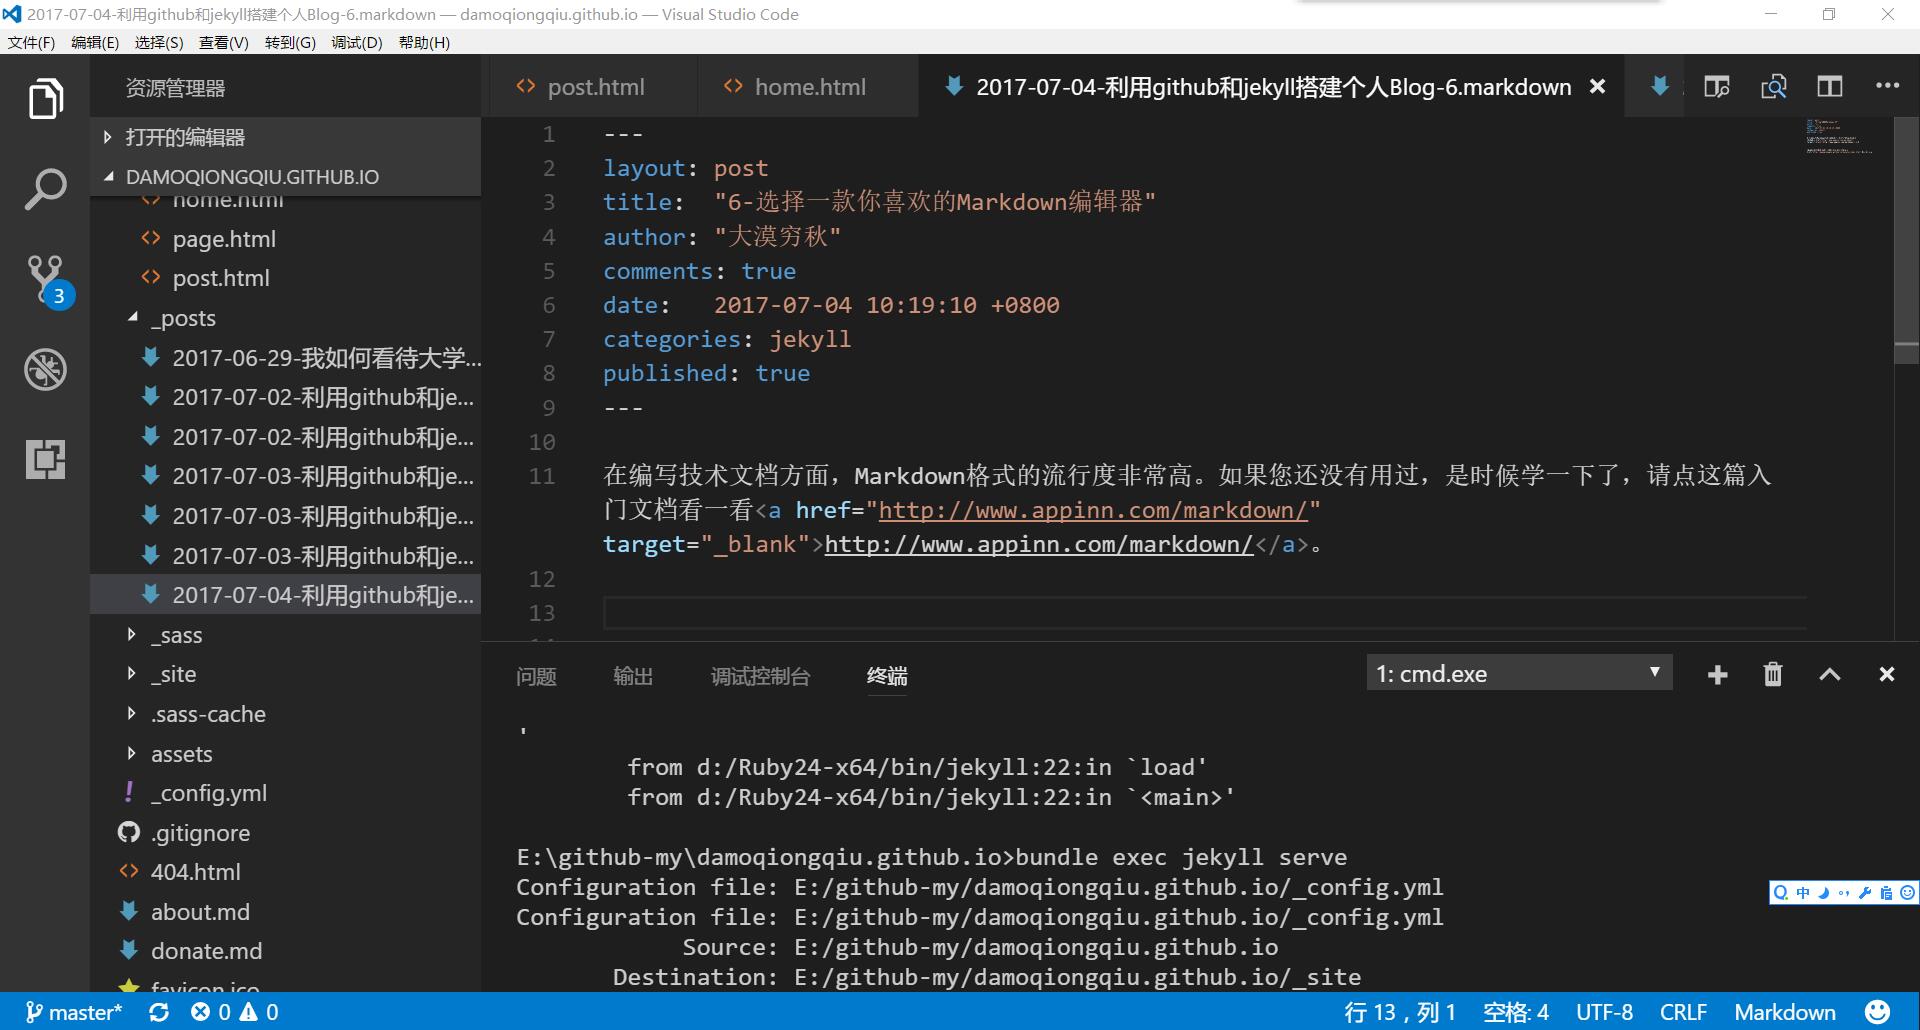Screen dimensions: 1920x1030
Task: Click the editor vertical scrollbar thumb
Action: pos(1906,238)
